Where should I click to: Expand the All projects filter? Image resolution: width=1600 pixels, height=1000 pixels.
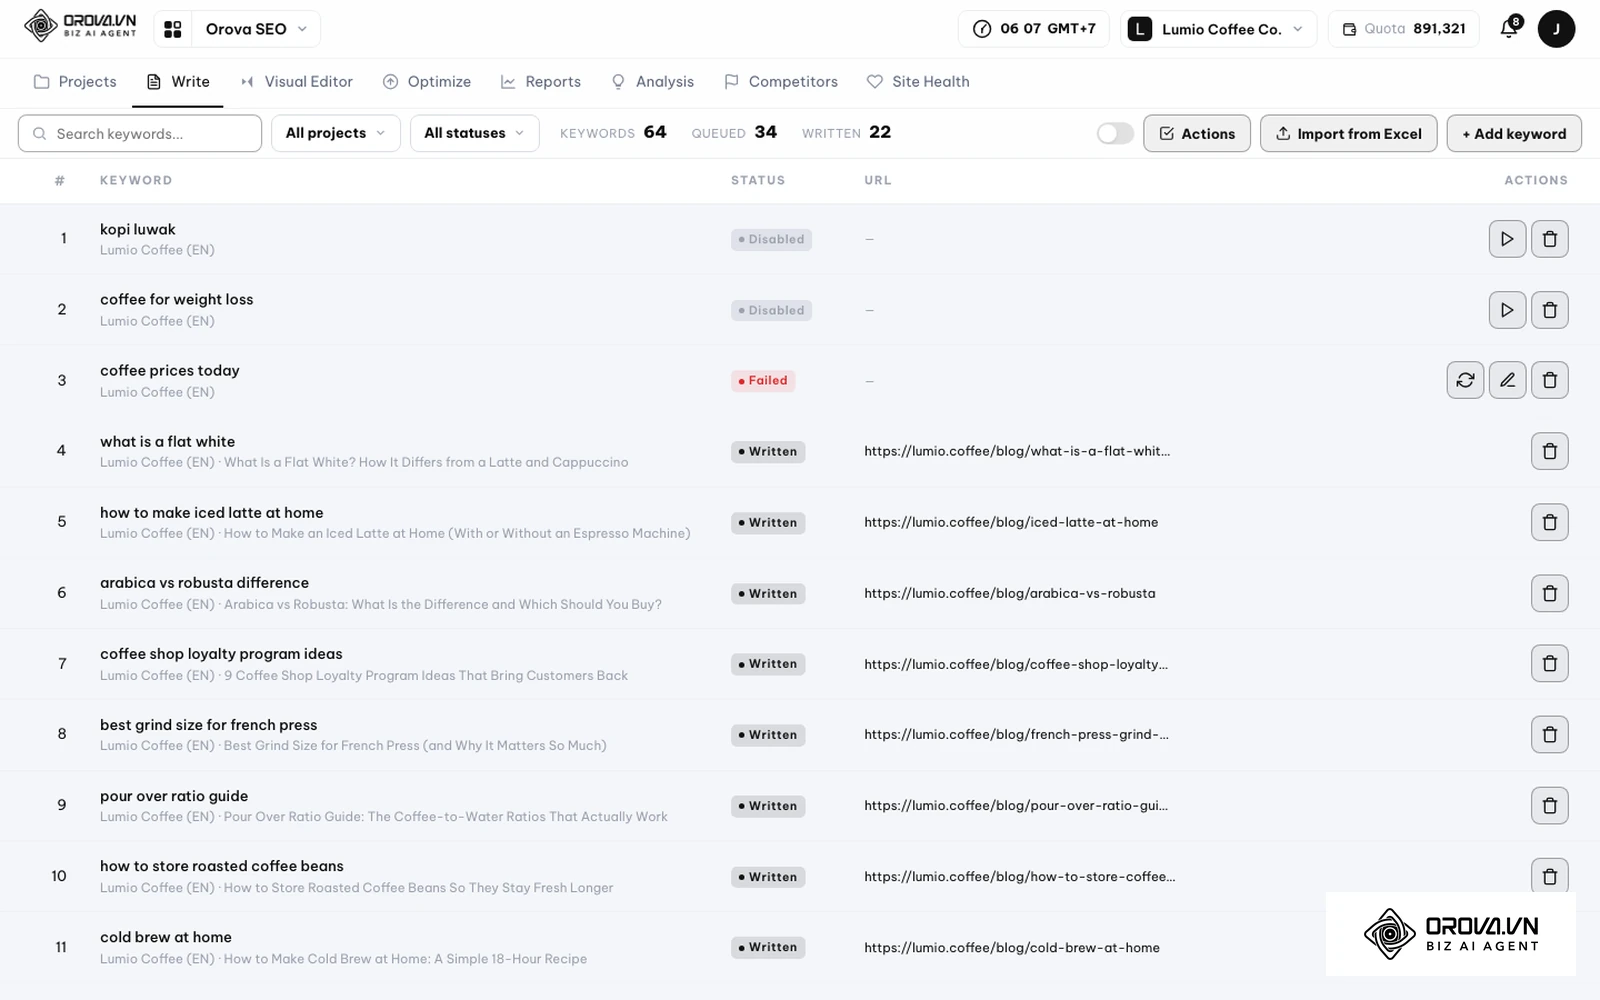[x=336, y=133]
